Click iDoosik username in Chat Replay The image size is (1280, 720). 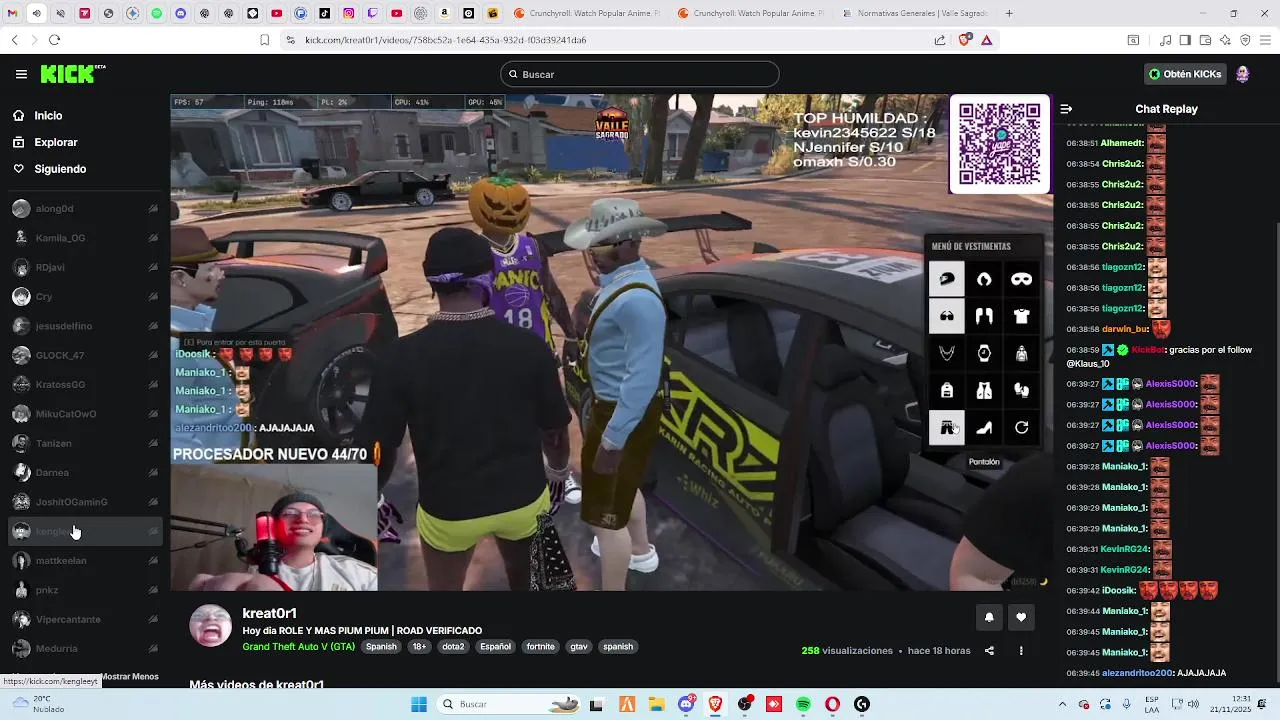click(1118, 591)
